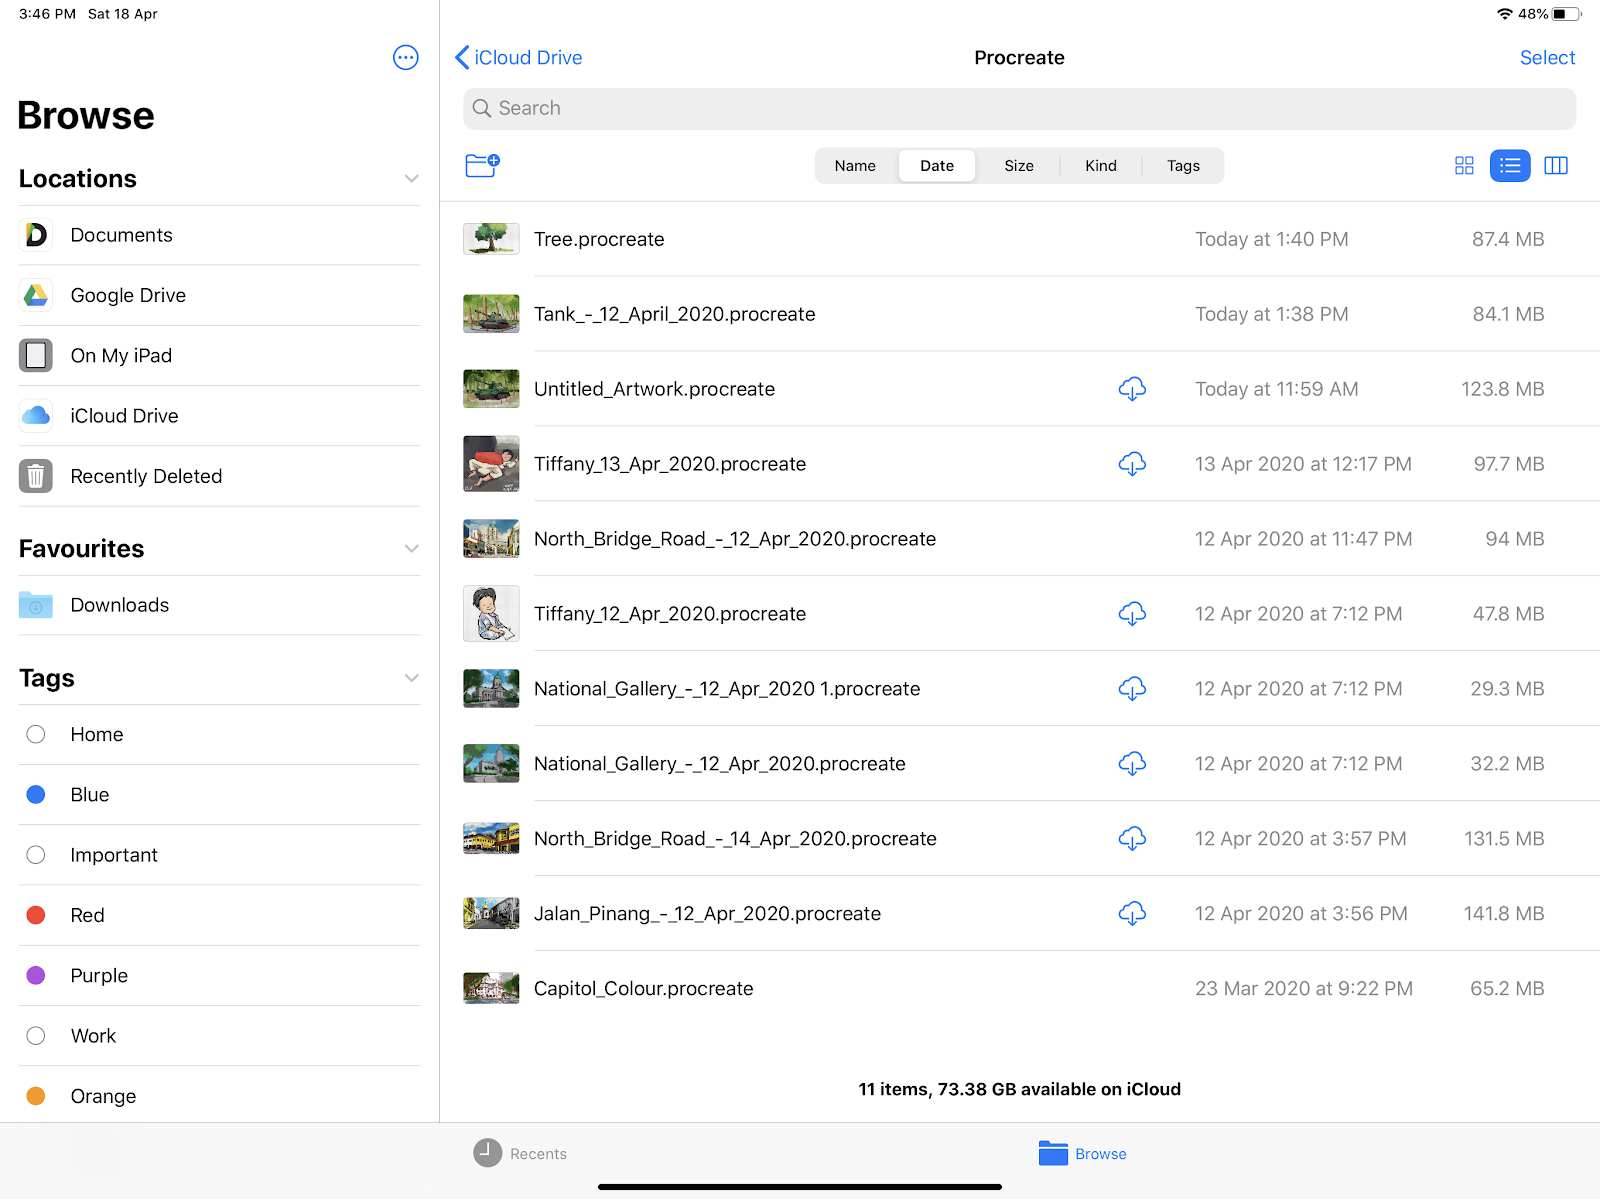Switch to list view

click(x=1510, y=165)
